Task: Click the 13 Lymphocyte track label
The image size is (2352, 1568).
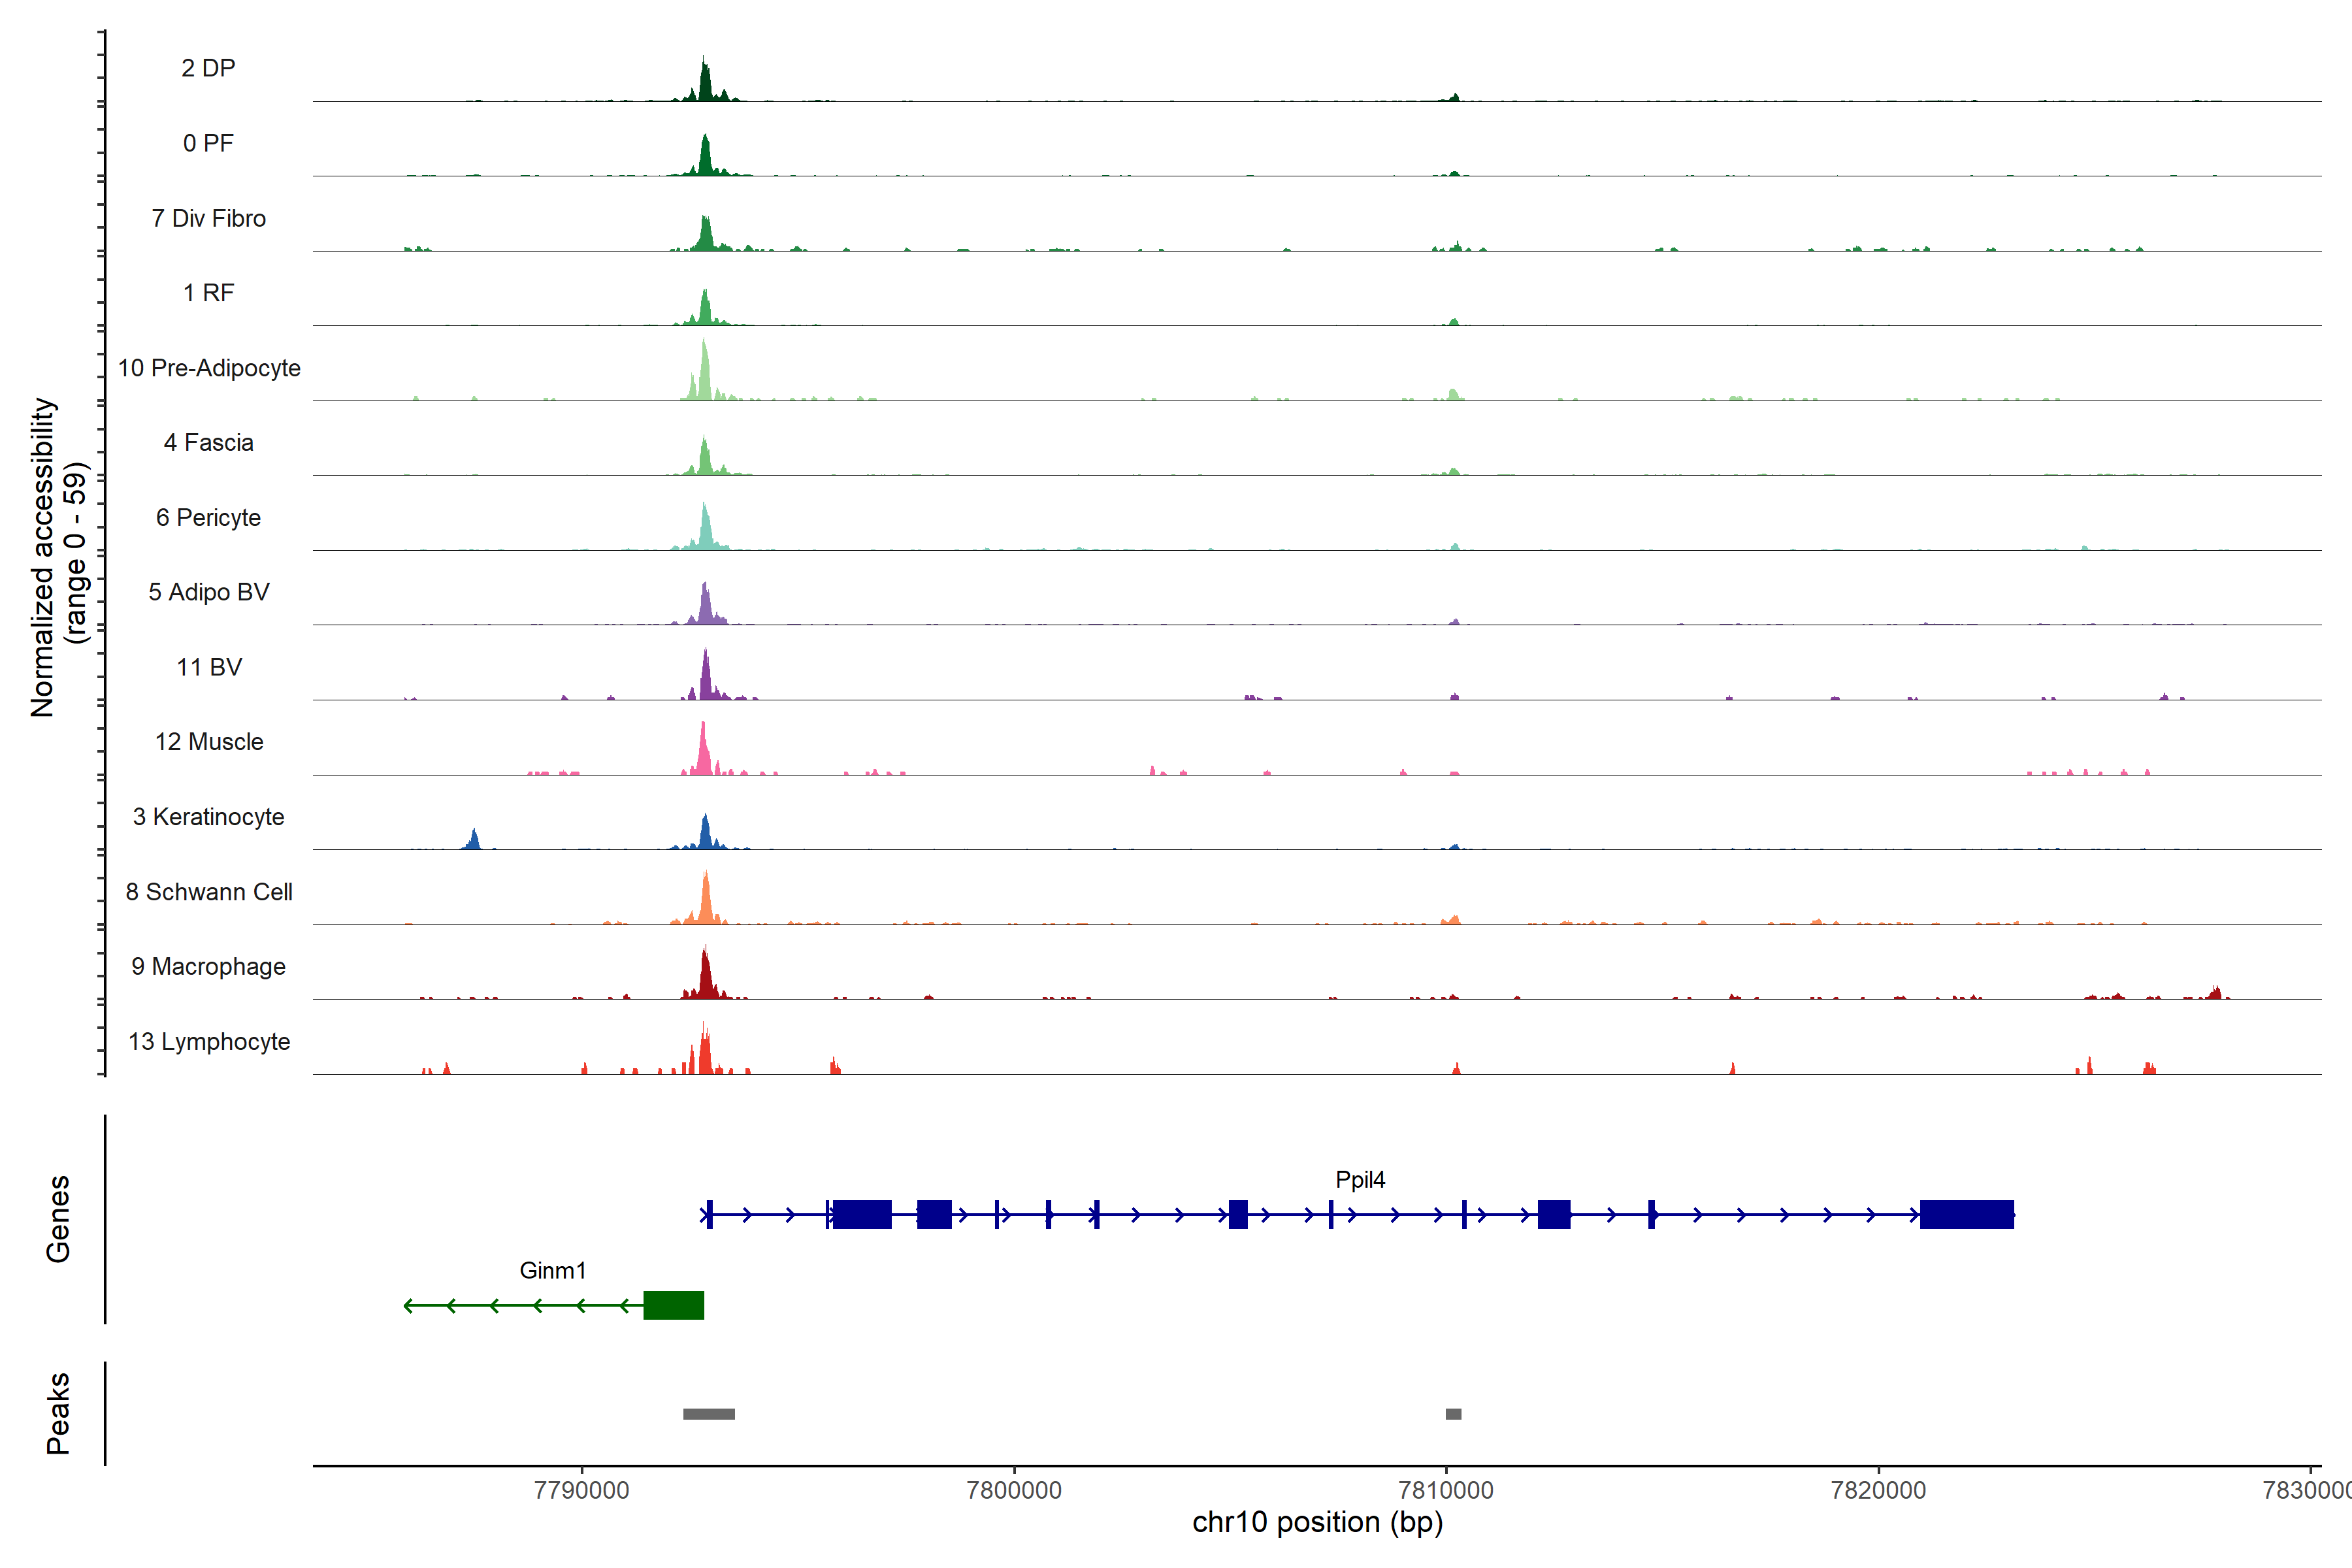Action: point(209,1041)
